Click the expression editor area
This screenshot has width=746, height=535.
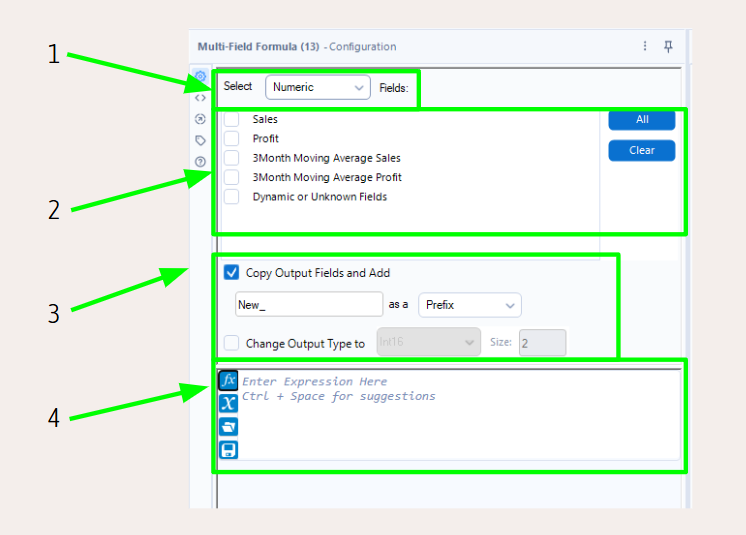pos(459,415)
